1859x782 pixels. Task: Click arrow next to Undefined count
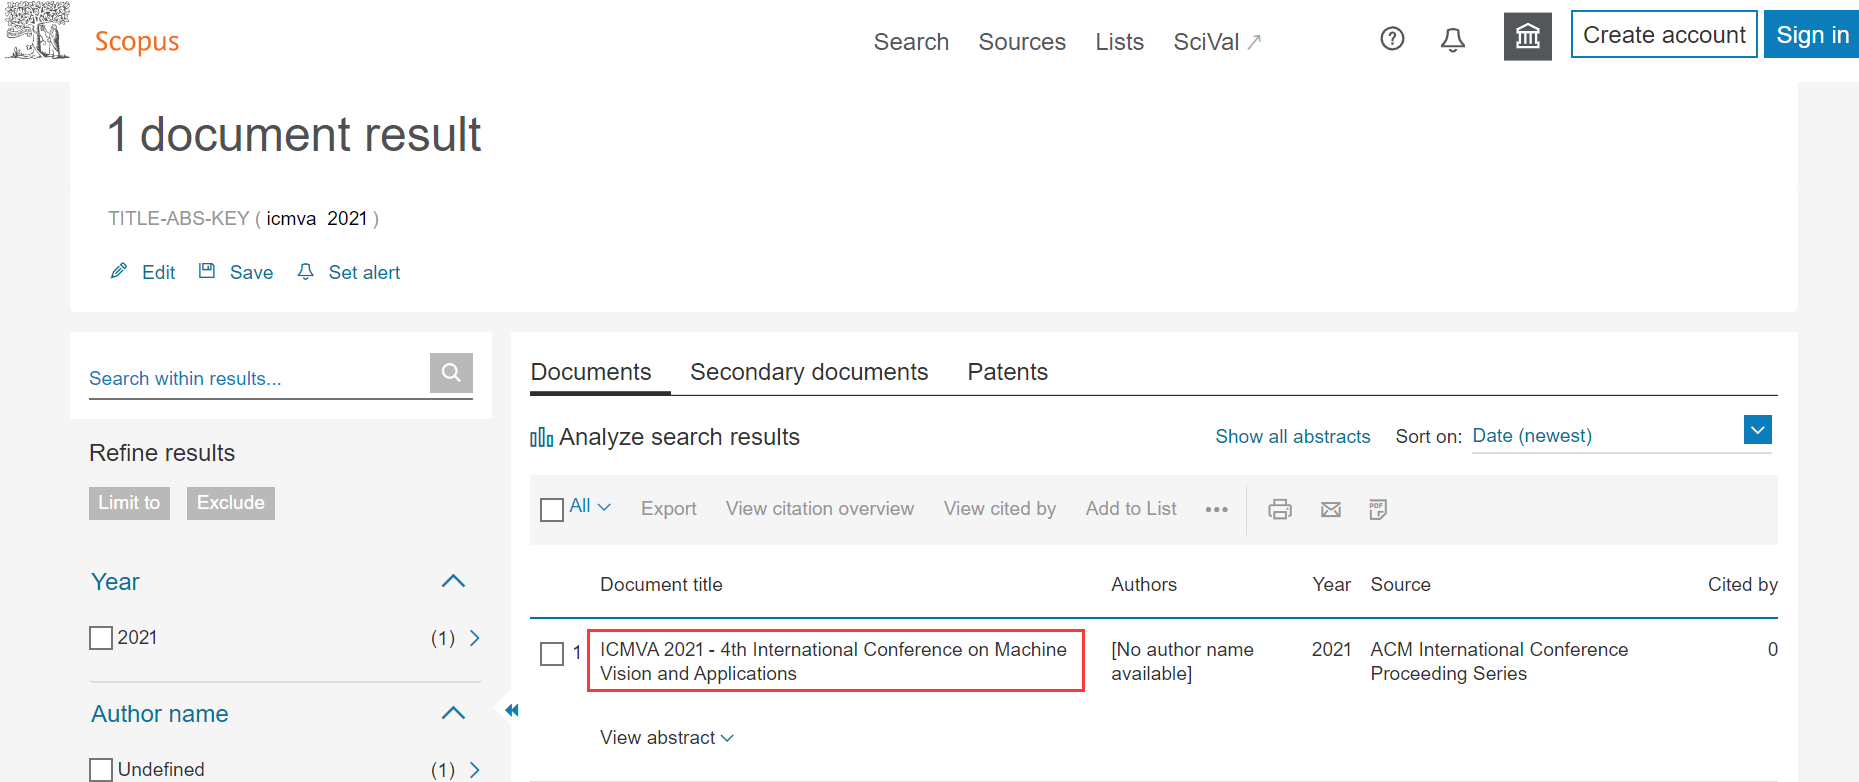click(x=475, y=770)
